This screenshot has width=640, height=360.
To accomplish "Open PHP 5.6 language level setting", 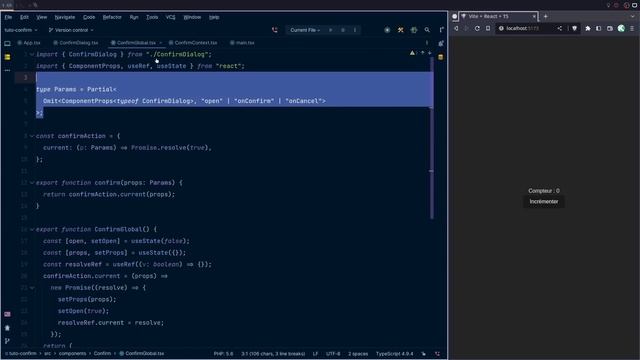I will coord(223,354).
